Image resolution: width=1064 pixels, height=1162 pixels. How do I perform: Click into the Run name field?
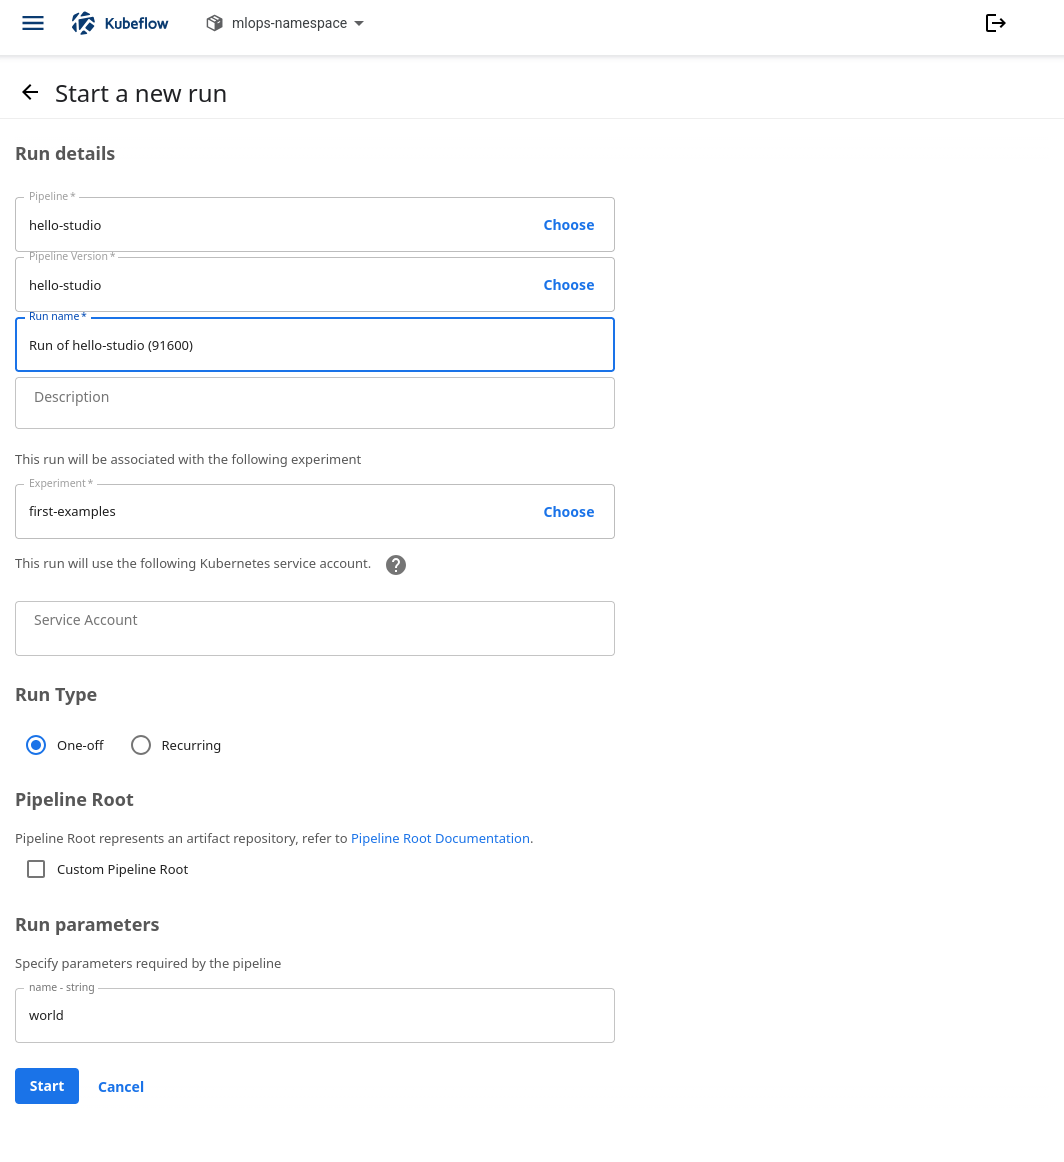click(x=315, y=345)
